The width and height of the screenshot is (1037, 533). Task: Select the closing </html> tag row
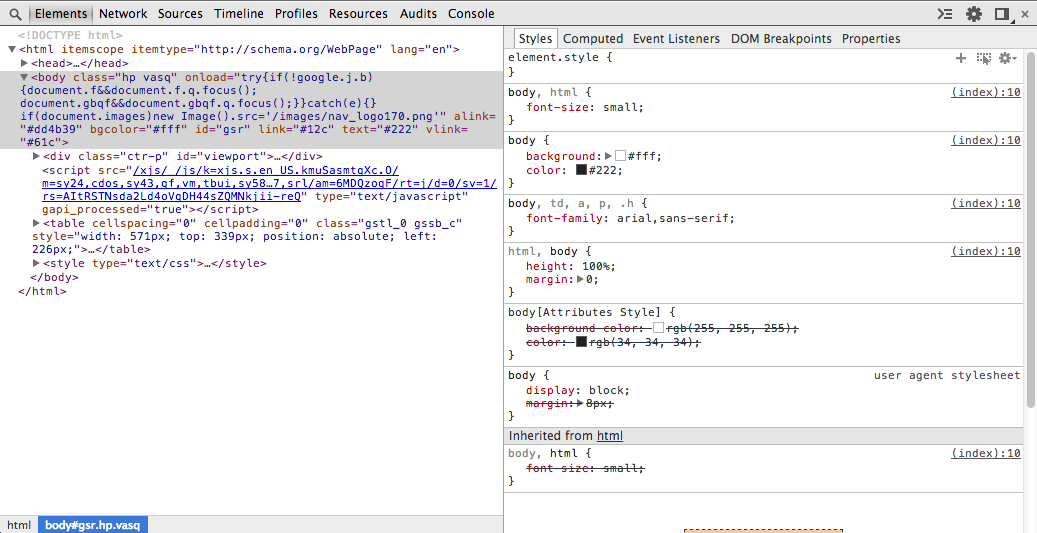coord(42,291)
